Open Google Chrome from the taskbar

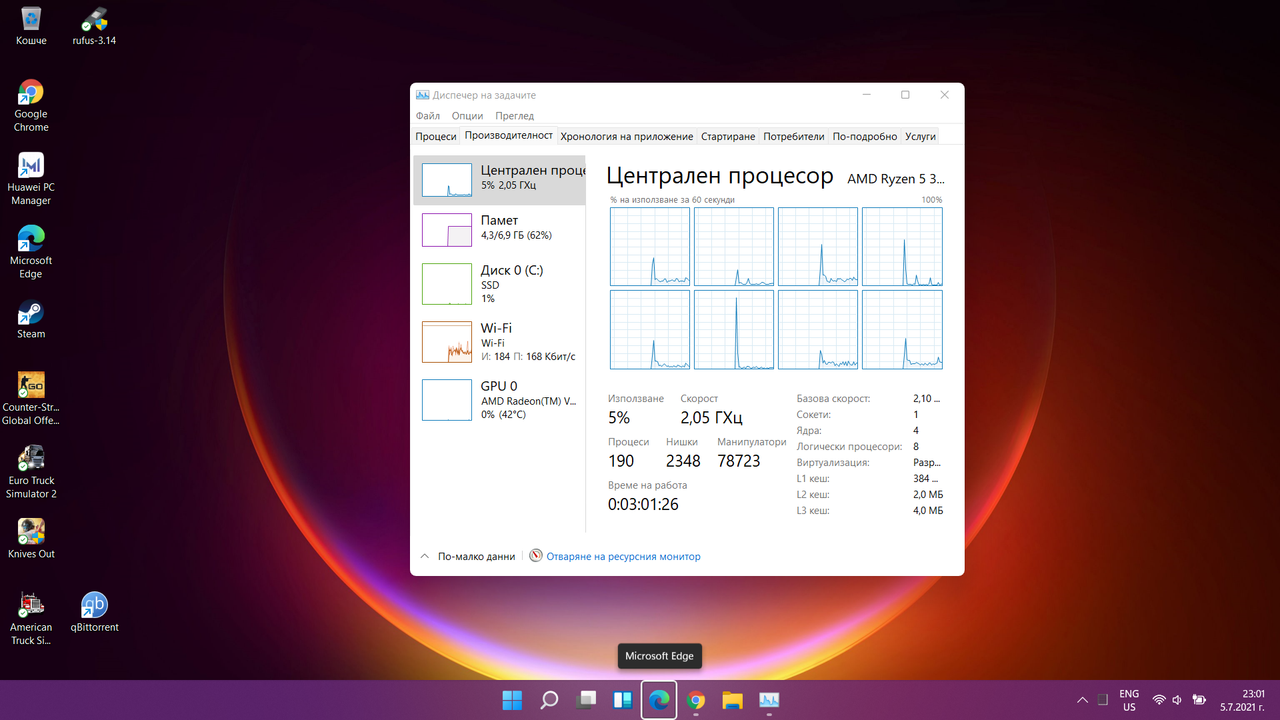696,700
